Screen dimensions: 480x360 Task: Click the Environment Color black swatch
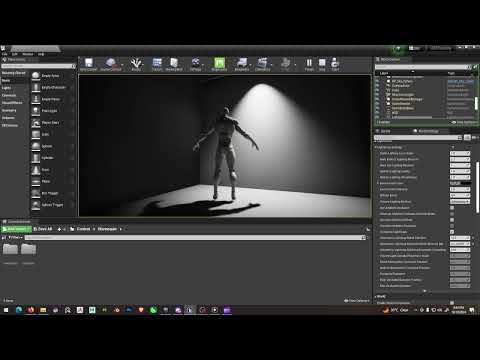coord(465,183)
